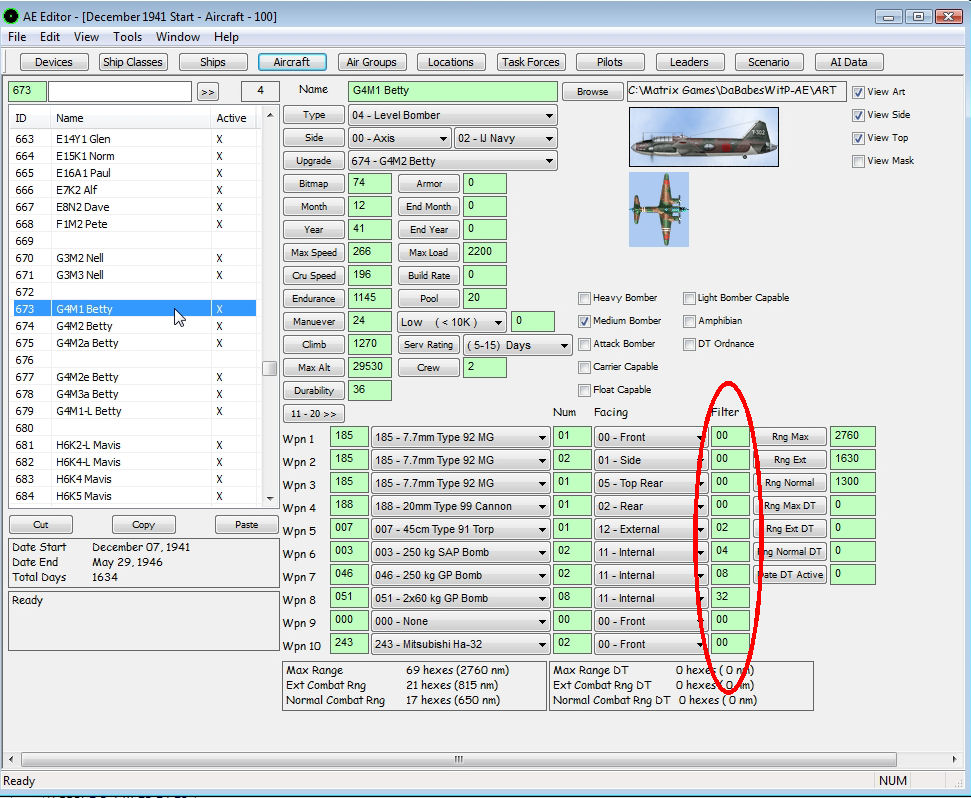Click the Browse button next to the art path
971x798 pixels.
coord(591,90)
